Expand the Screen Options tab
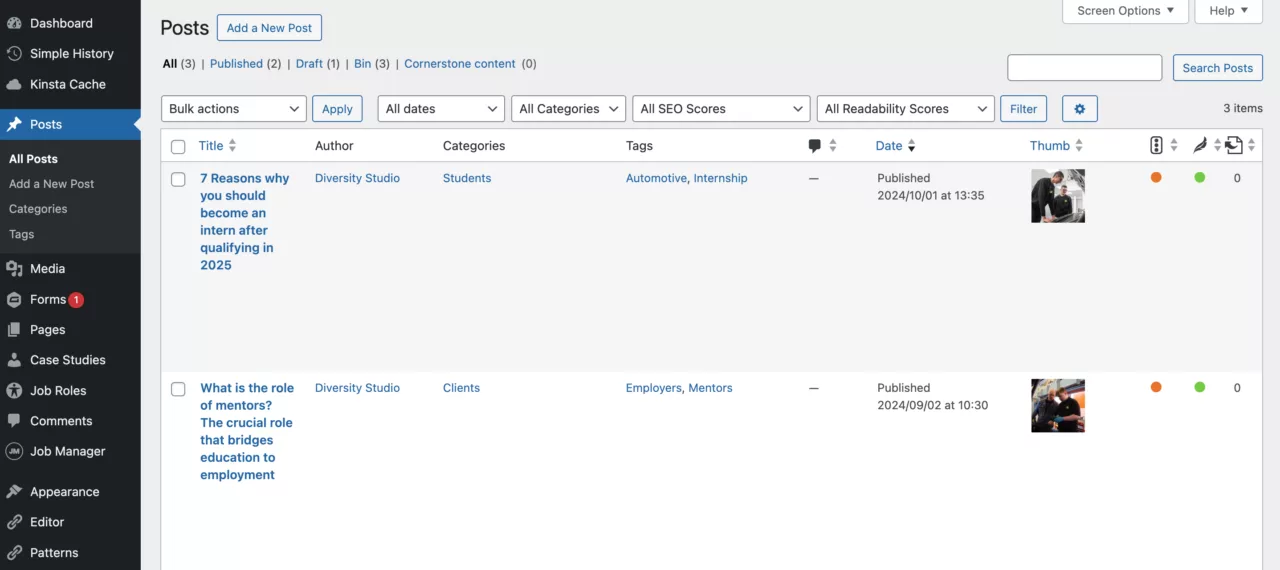Image resolution: width=1280 pixels, height=570 pixels. point(1124,11)
